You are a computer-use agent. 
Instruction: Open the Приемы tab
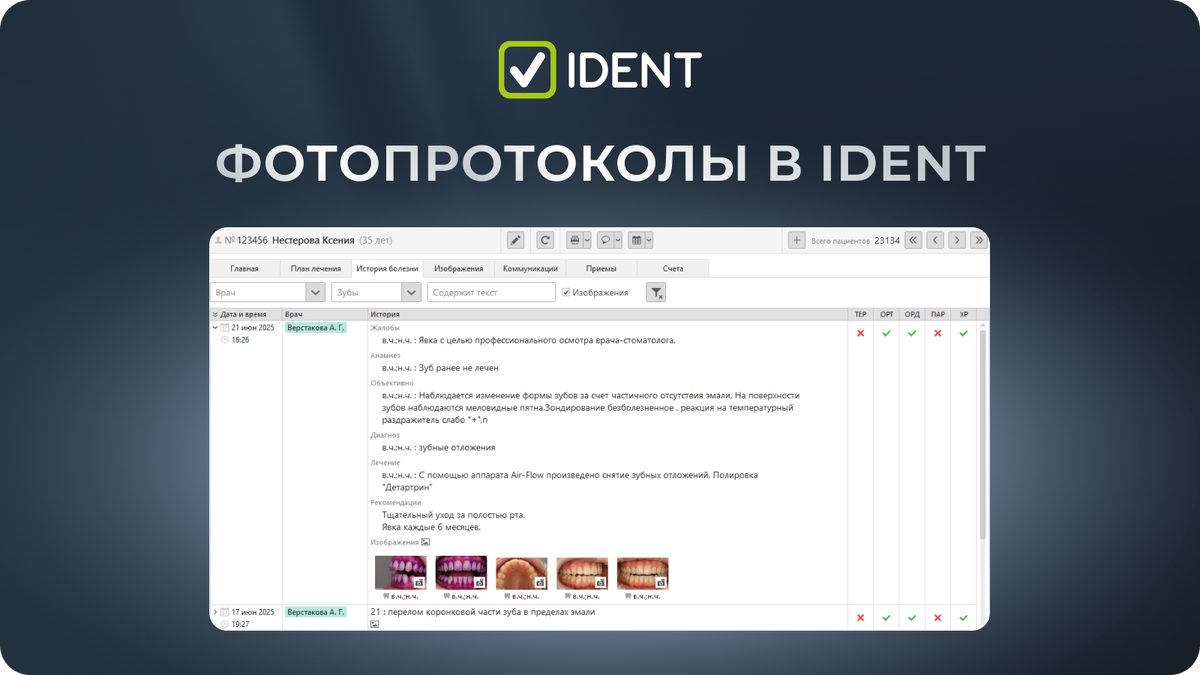coord(601,268)
